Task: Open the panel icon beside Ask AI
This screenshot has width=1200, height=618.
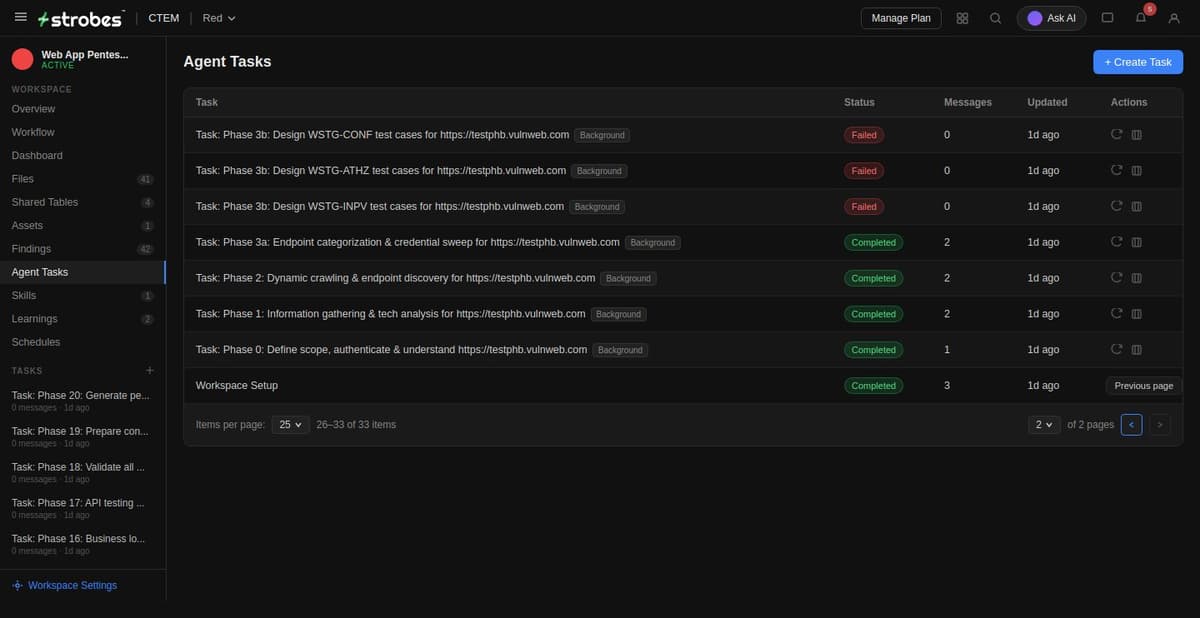Action: click(x=1107, y=18)
